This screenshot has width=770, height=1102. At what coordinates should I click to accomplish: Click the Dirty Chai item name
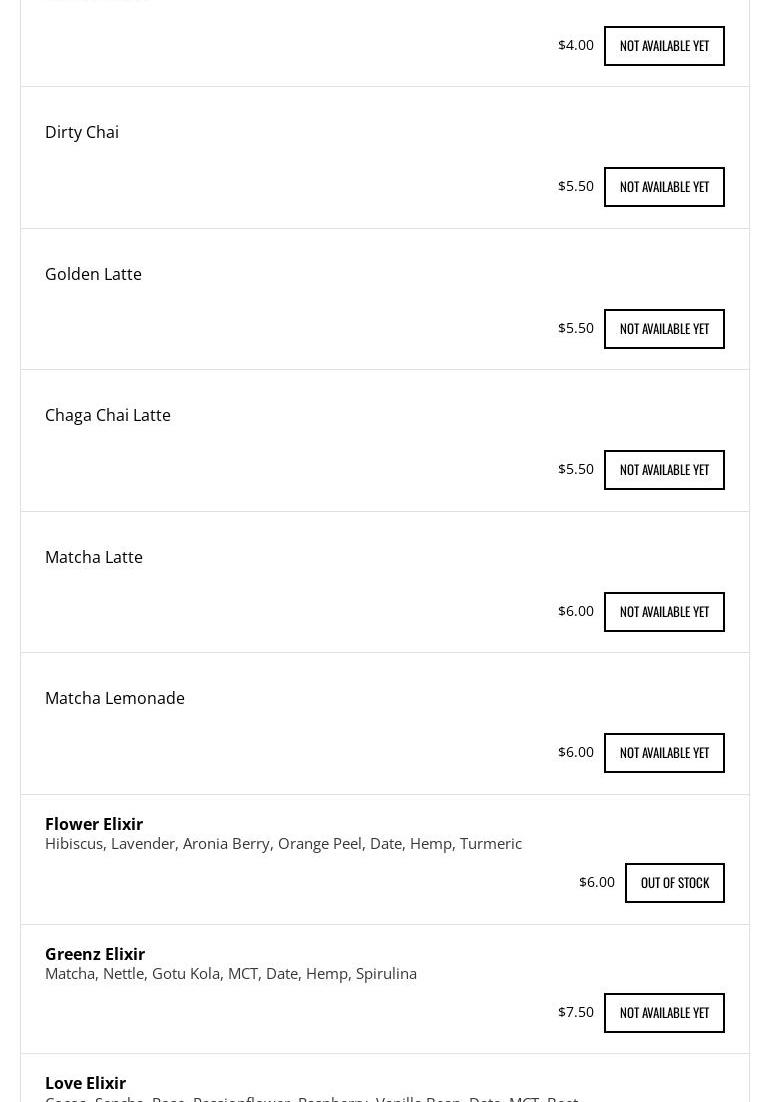point(82,132)
